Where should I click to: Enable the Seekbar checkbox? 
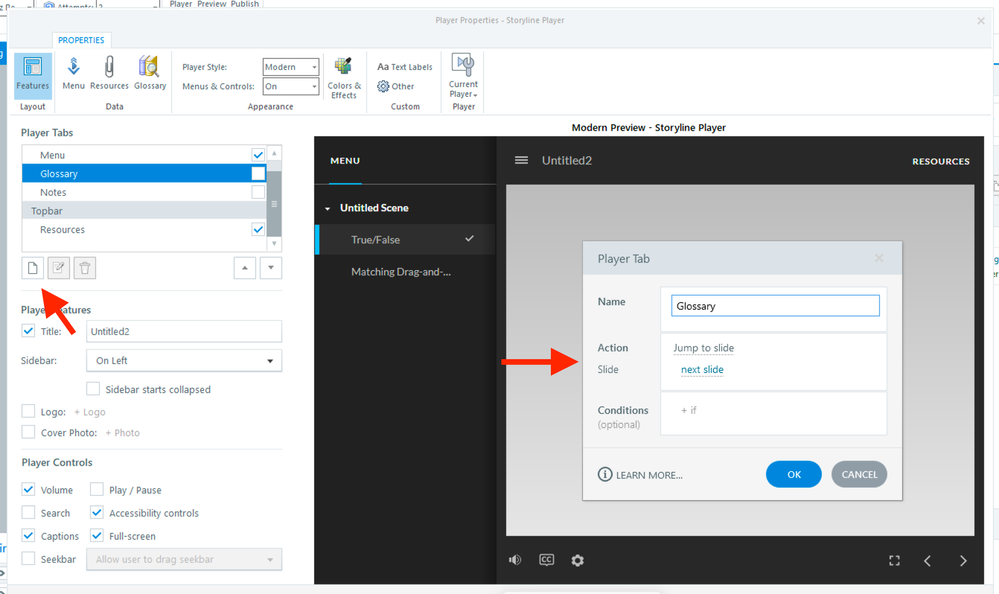tap(28, 559)
